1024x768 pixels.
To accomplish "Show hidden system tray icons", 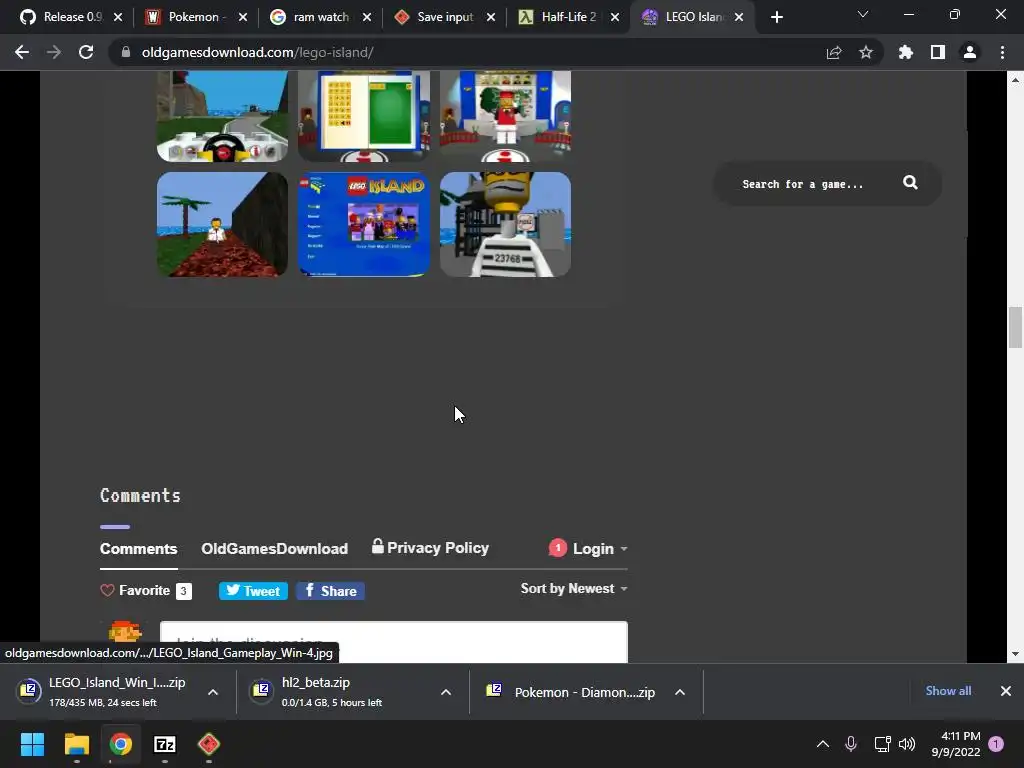I will tap(823, 744).
